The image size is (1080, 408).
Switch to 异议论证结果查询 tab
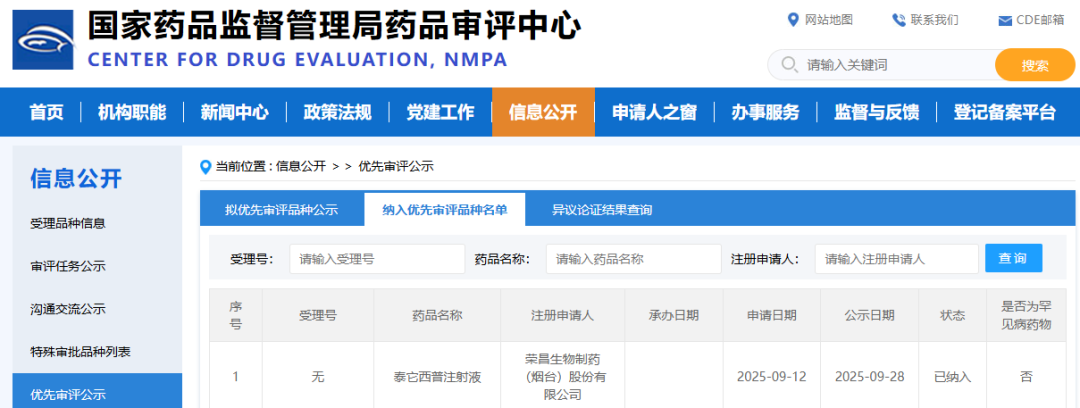(602, 210)
